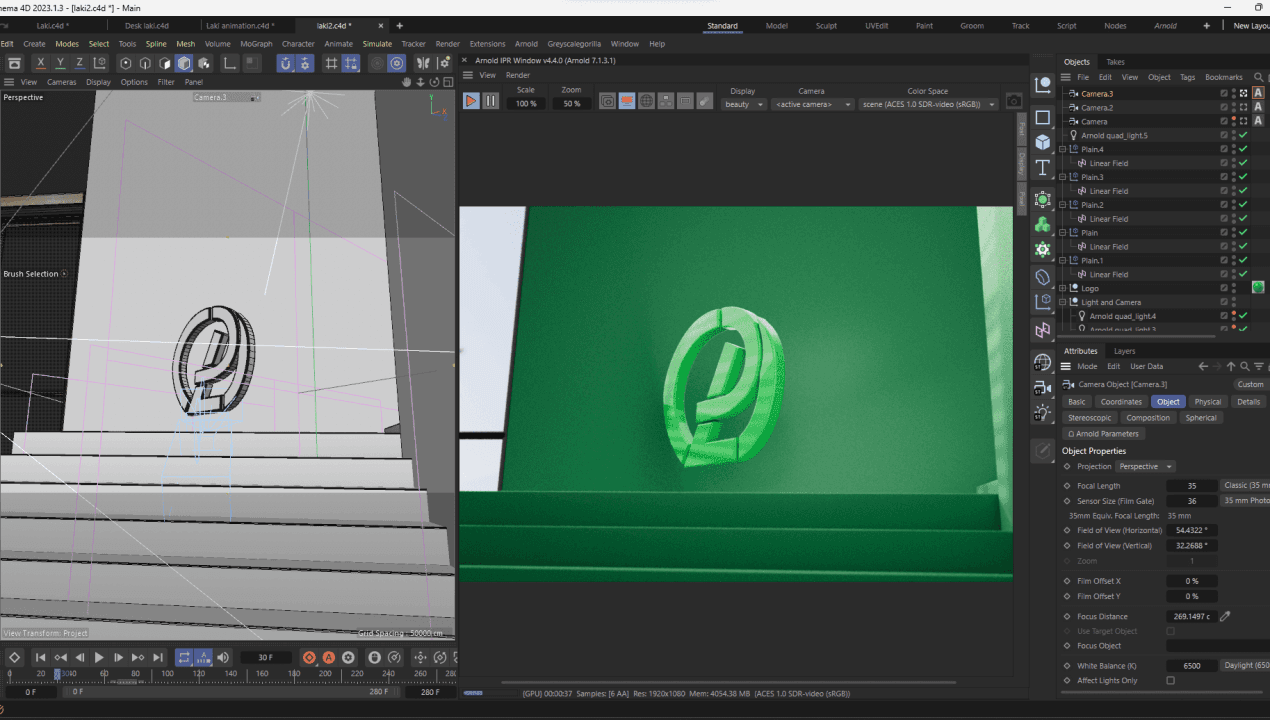Toggle the X axis lock icon
The height and width of the screenshot is (720, 1270).
[x=41, y=63]
